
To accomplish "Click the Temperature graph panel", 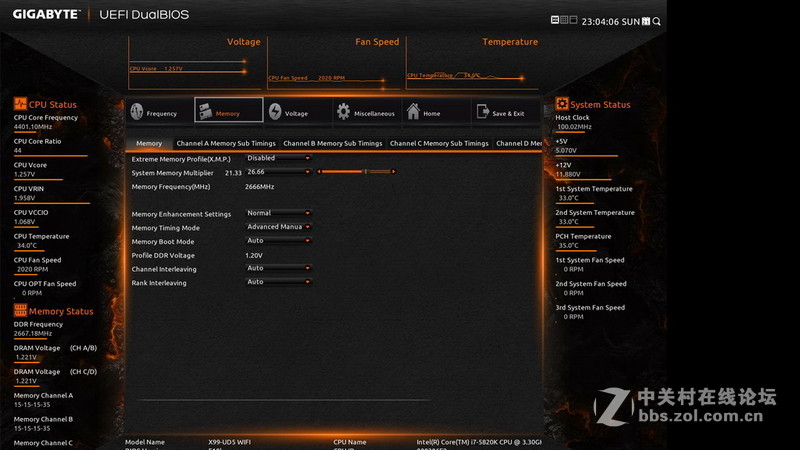I will click(x=472, y=63).
